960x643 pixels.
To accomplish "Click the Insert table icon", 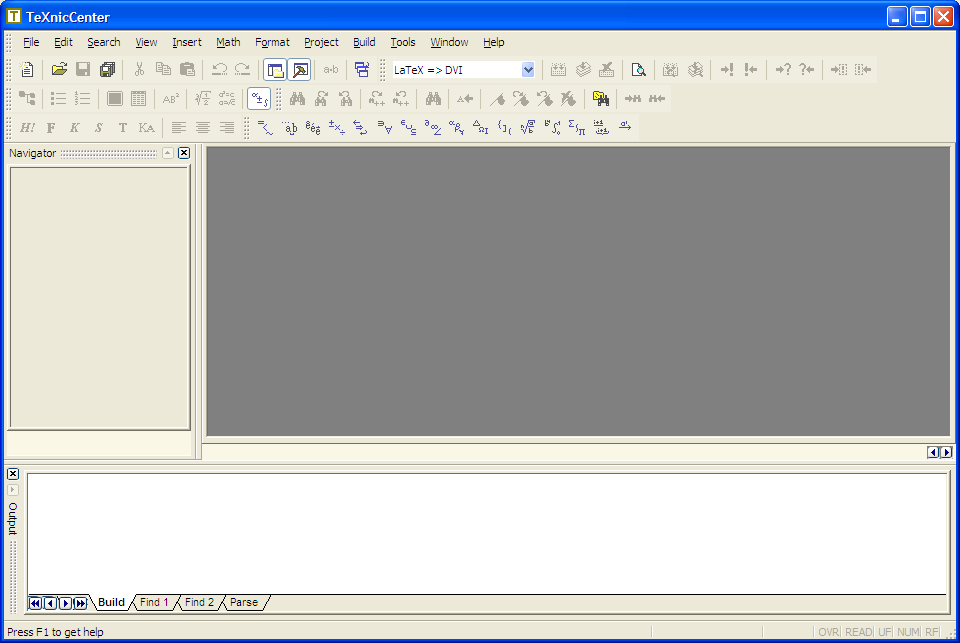I will tap(139, 99).
